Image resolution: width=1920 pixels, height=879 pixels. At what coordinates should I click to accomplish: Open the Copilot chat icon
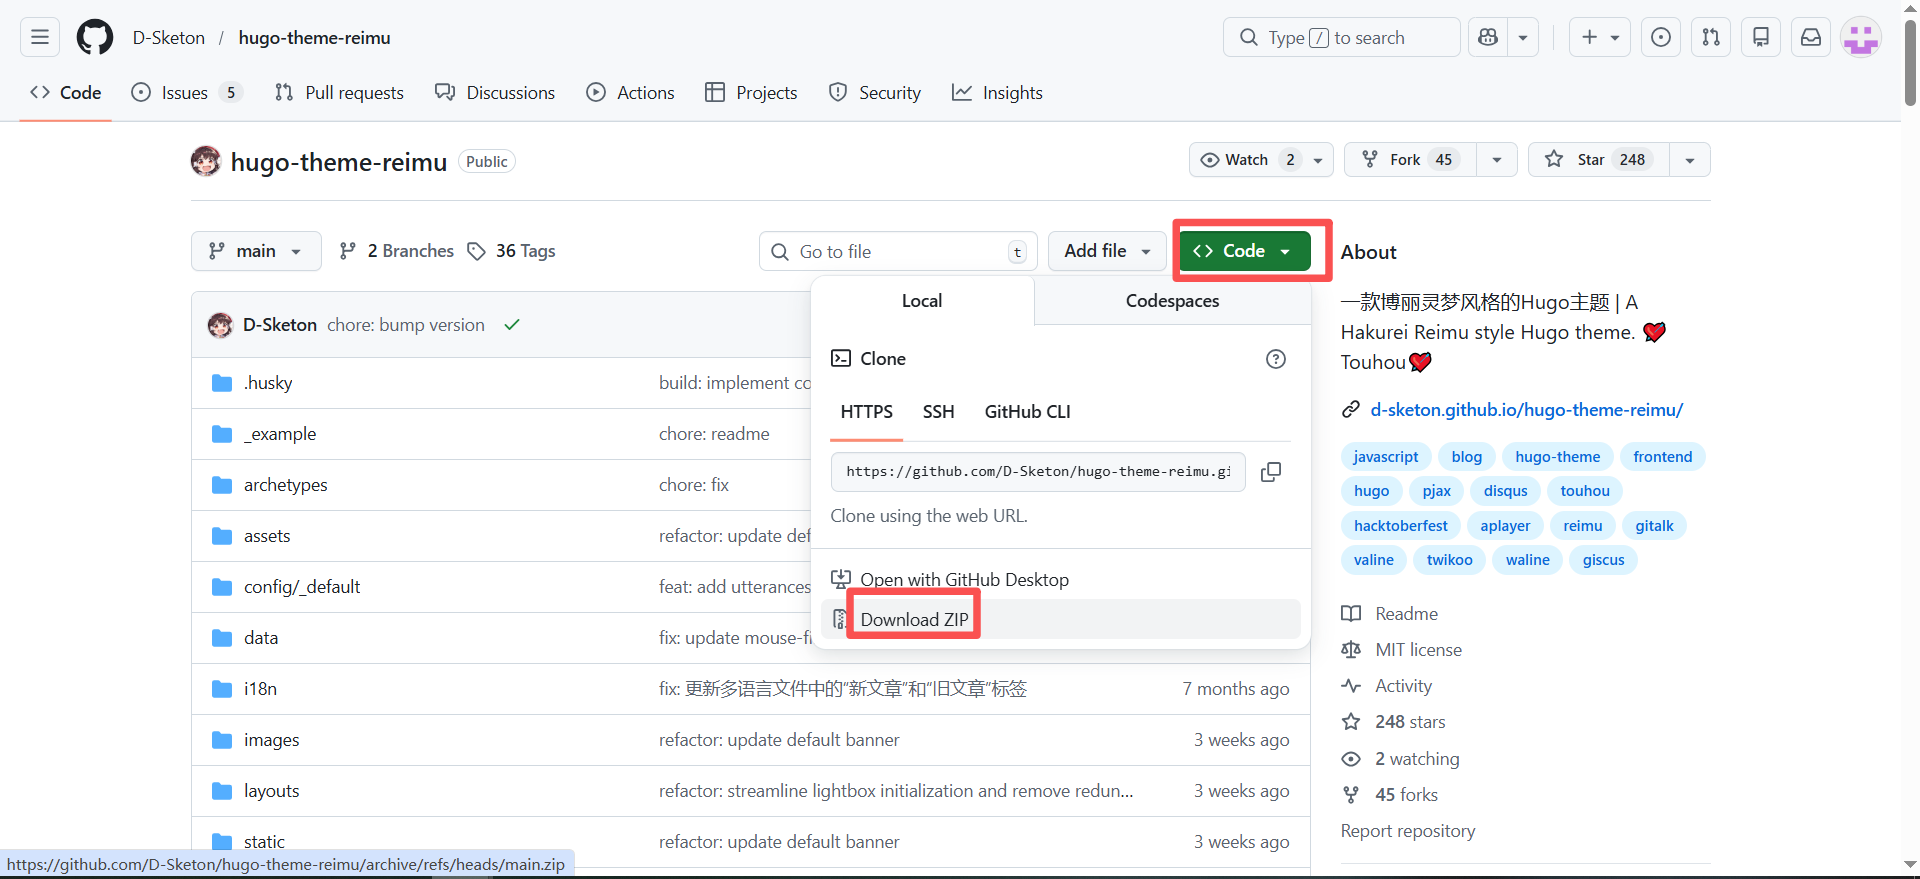(1488, 37)
